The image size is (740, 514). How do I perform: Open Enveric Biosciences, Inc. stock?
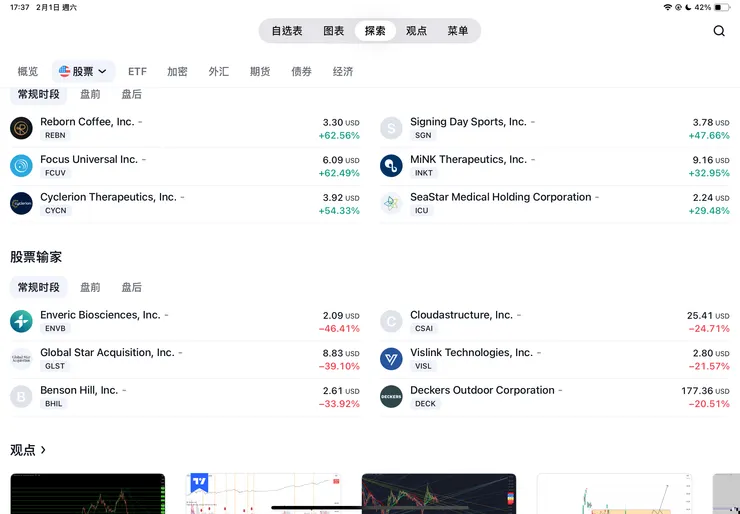pos(185,321)
